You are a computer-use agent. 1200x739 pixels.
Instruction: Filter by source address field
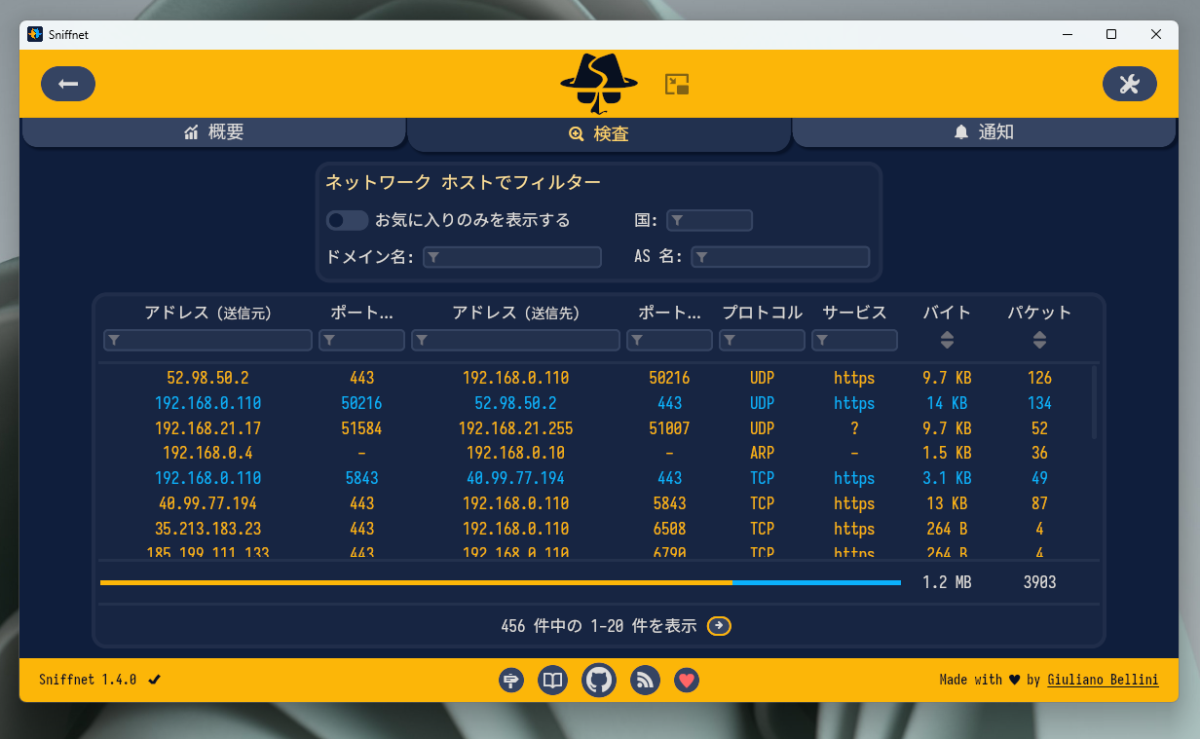tap(208, 341)
